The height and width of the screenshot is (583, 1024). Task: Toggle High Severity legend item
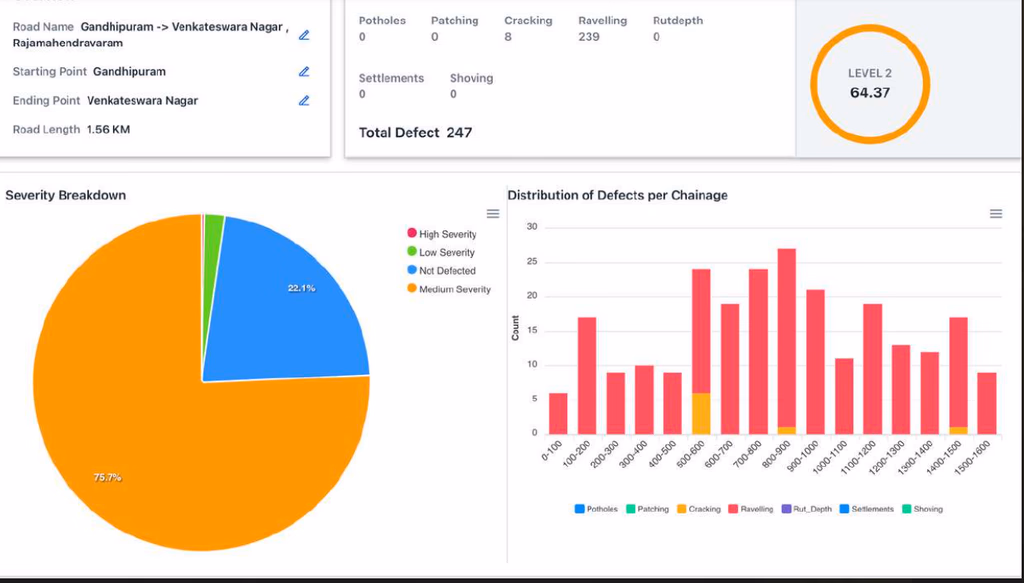(x=441, y=234)
